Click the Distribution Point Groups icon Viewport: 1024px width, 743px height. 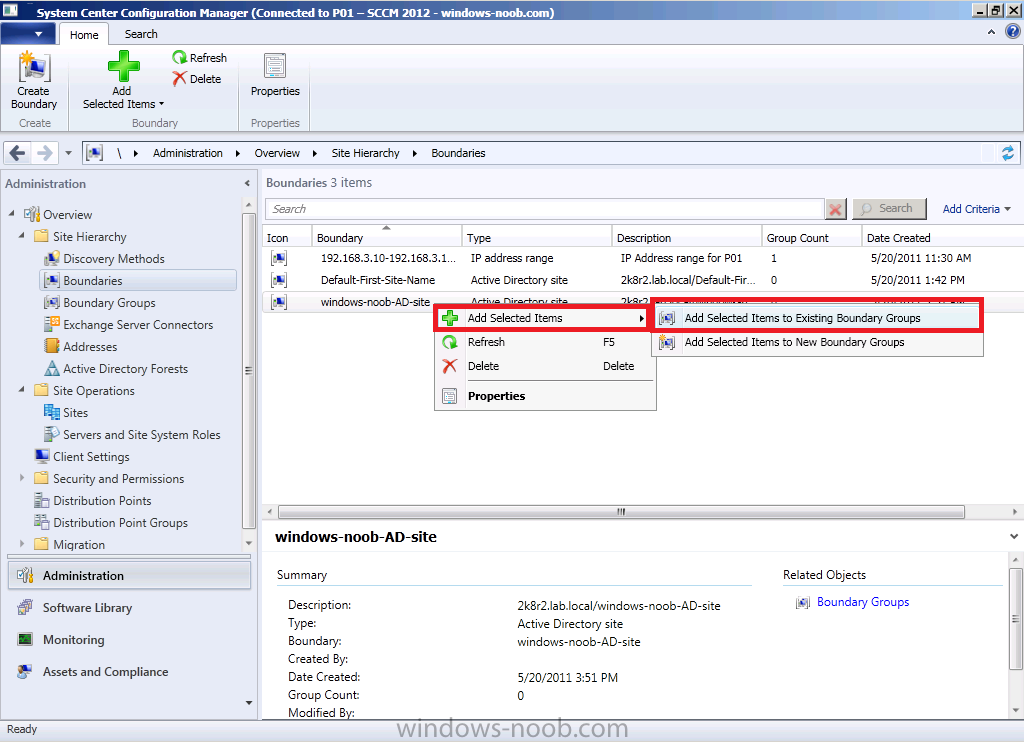click(42, 522)
